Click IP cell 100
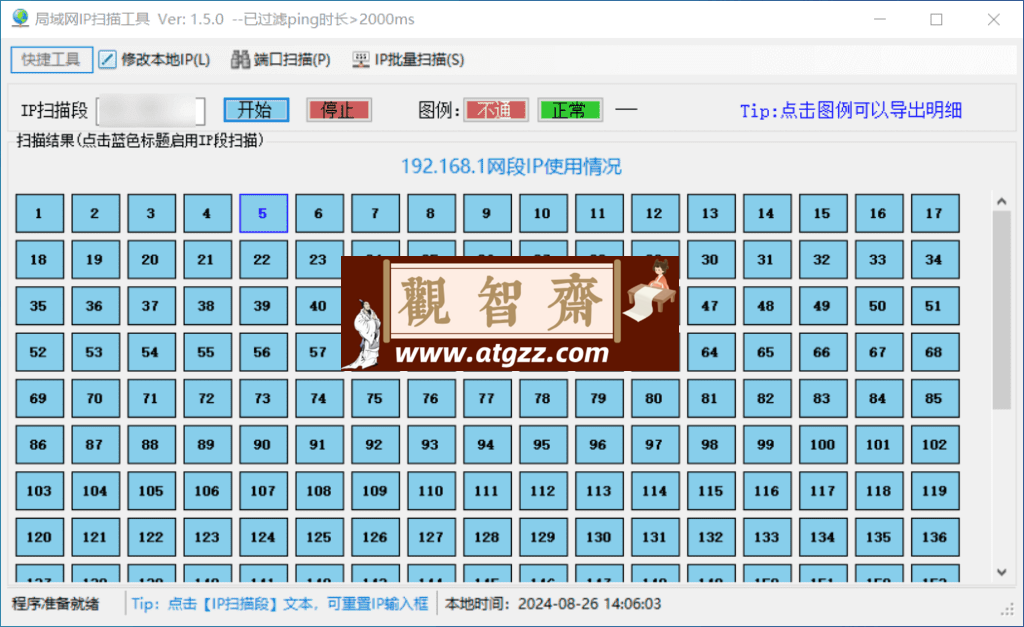 pos(823,445)
